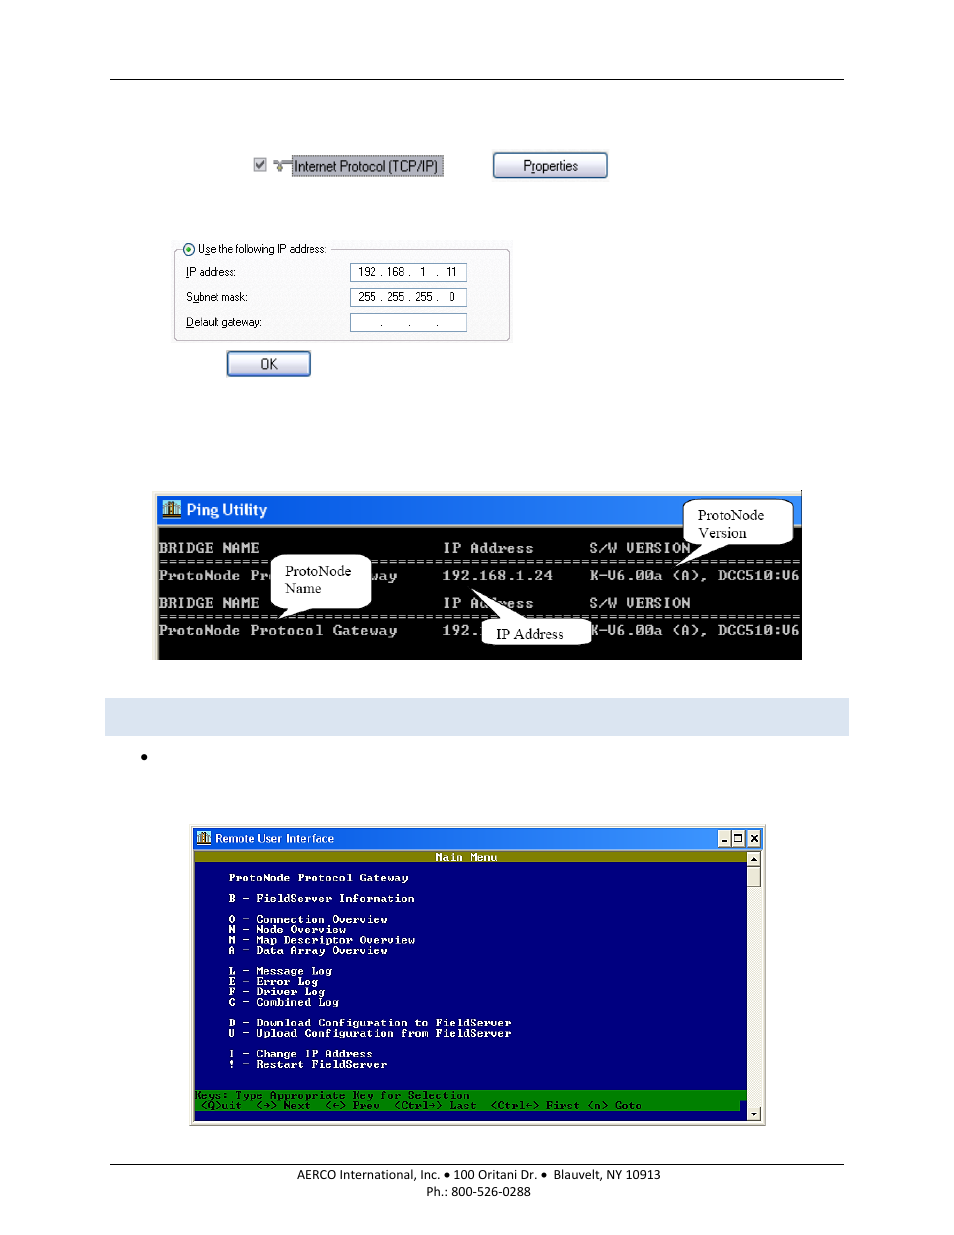This screenshot has width=954, height=1235.
Task: Choose 'E - Error Log' entry
Action: (x=273, y=982)
